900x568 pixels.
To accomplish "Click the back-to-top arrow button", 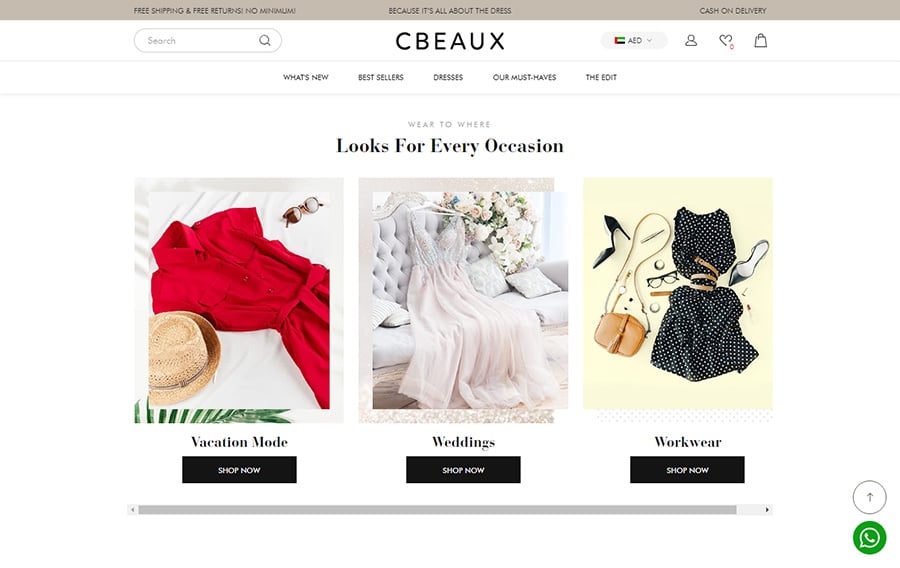I will coord(870,497).
